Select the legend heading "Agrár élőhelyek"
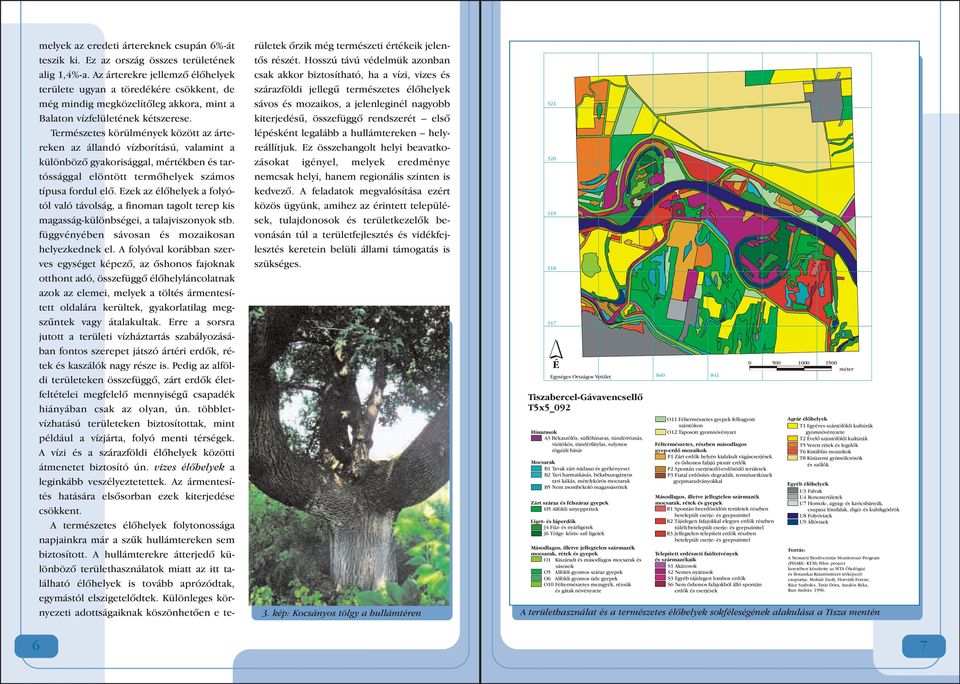The width and height of the screenshot is (960, 684). click(x=806, y=419)
